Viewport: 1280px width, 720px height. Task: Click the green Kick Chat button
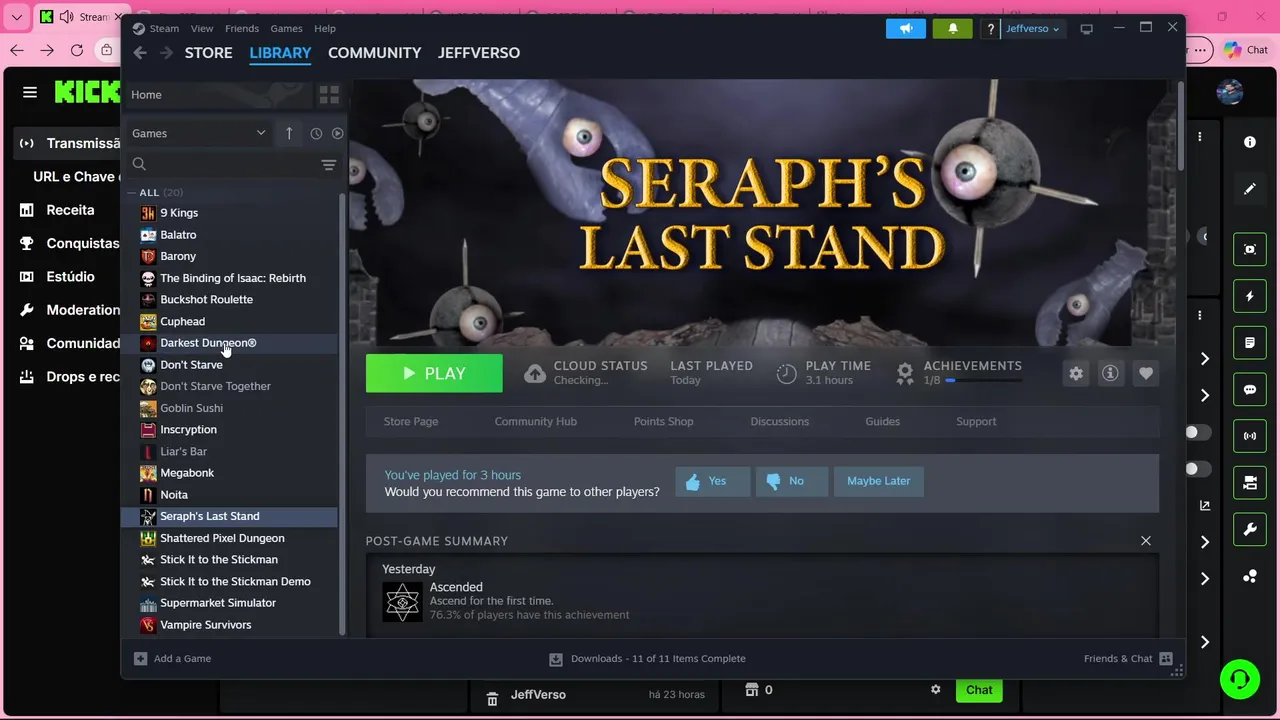pyautogui.click(x=979, y=690)
